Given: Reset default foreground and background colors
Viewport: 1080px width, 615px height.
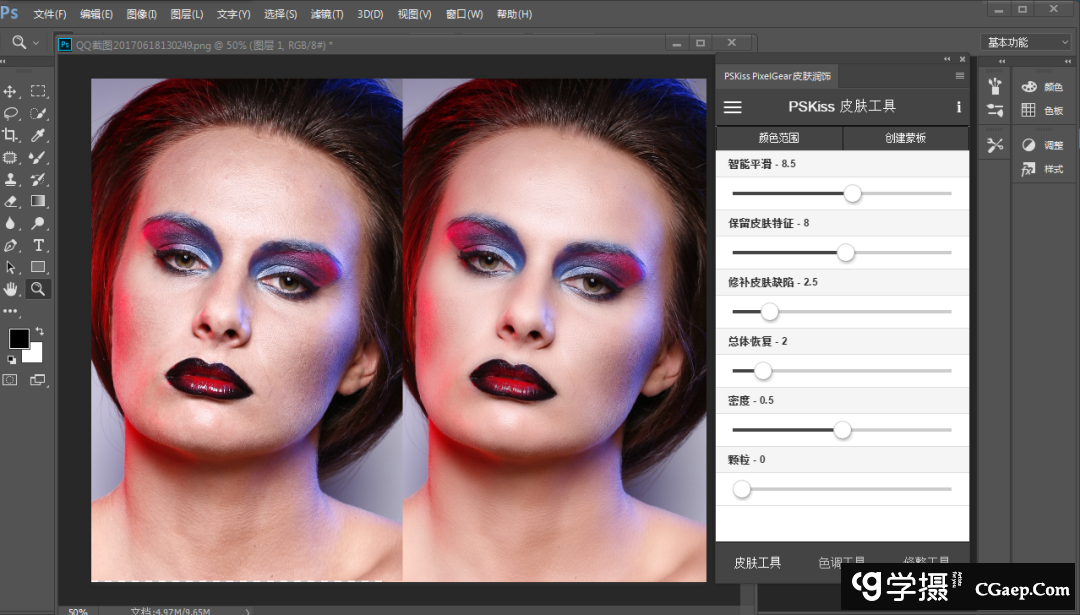Looking at the screenshot, I should click(x=11, y=359).
